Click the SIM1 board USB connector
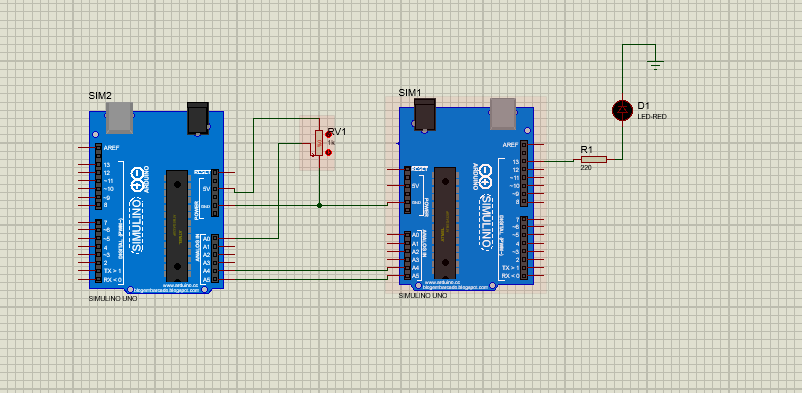The image size is (802, 393). [x=502, y=113]
